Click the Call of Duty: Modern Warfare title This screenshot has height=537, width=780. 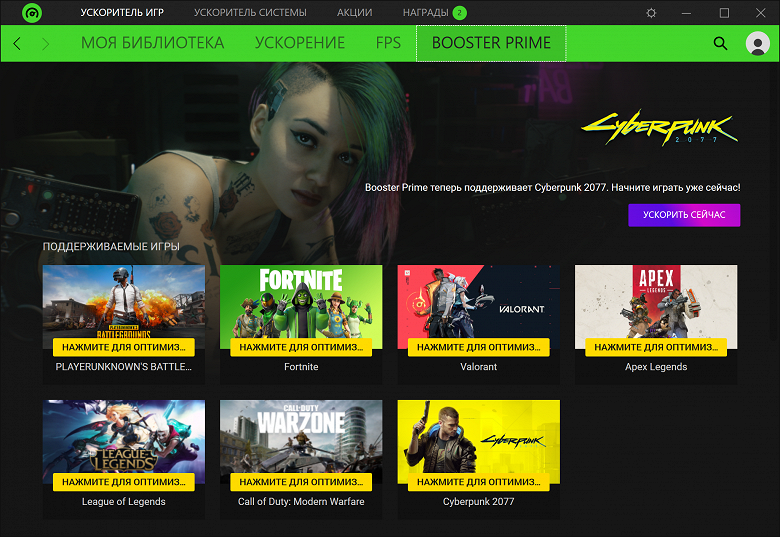[x=301, y=502]
